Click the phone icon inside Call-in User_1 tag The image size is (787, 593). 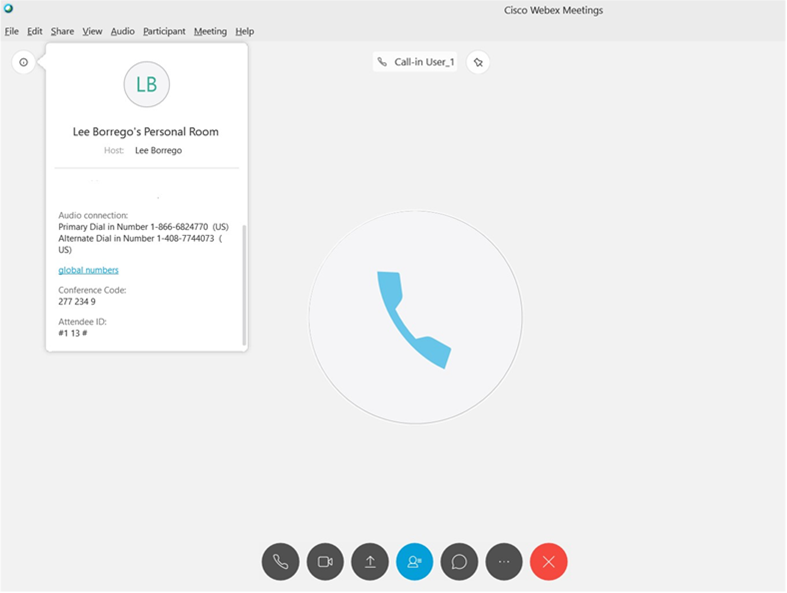[382, 62]
